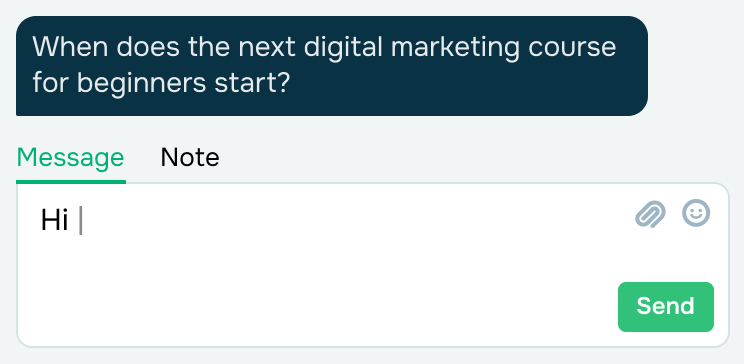The width and height of the screenshot is (744, 364).
Task: Choose the smiley icon beside paperclip
Action: point(696,213)
